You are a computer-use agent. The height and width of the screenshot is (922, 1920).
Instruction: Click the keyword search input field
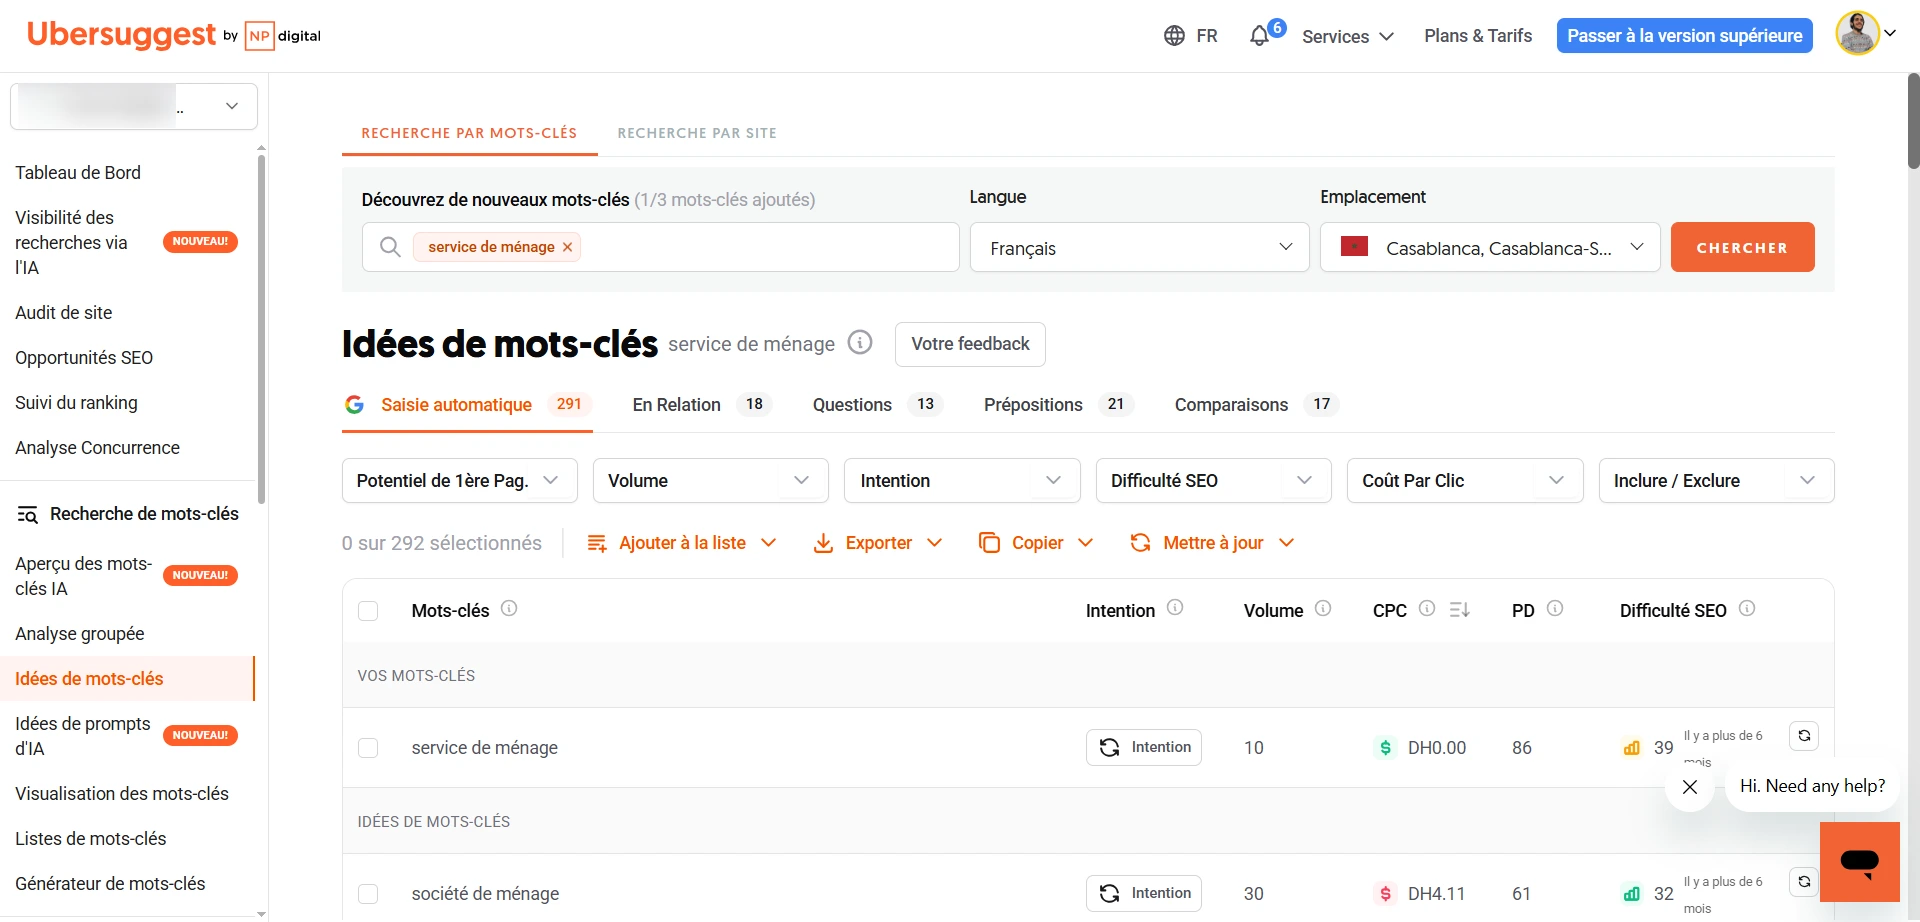(x=760, y=247)
